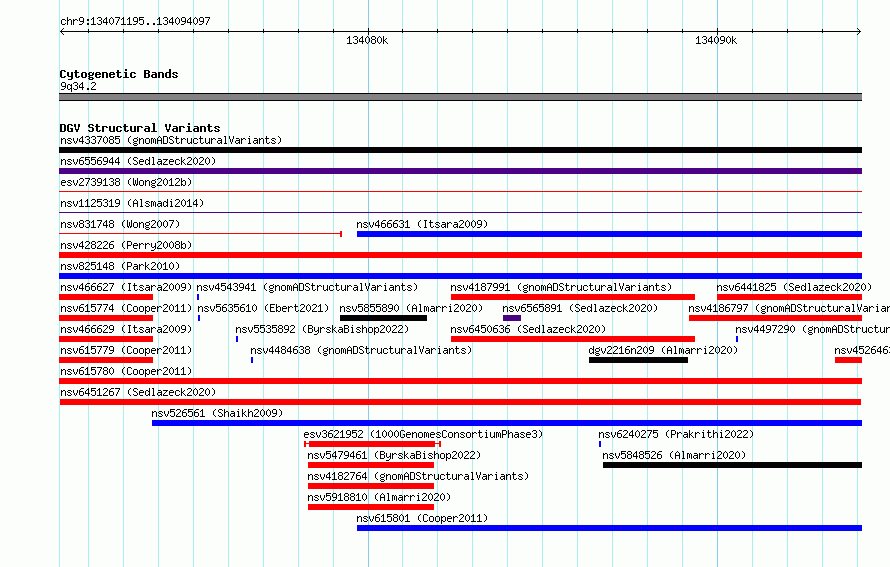
Task: Select the gray 9q34.2 cytogenetic band bar
Action: 460,97
